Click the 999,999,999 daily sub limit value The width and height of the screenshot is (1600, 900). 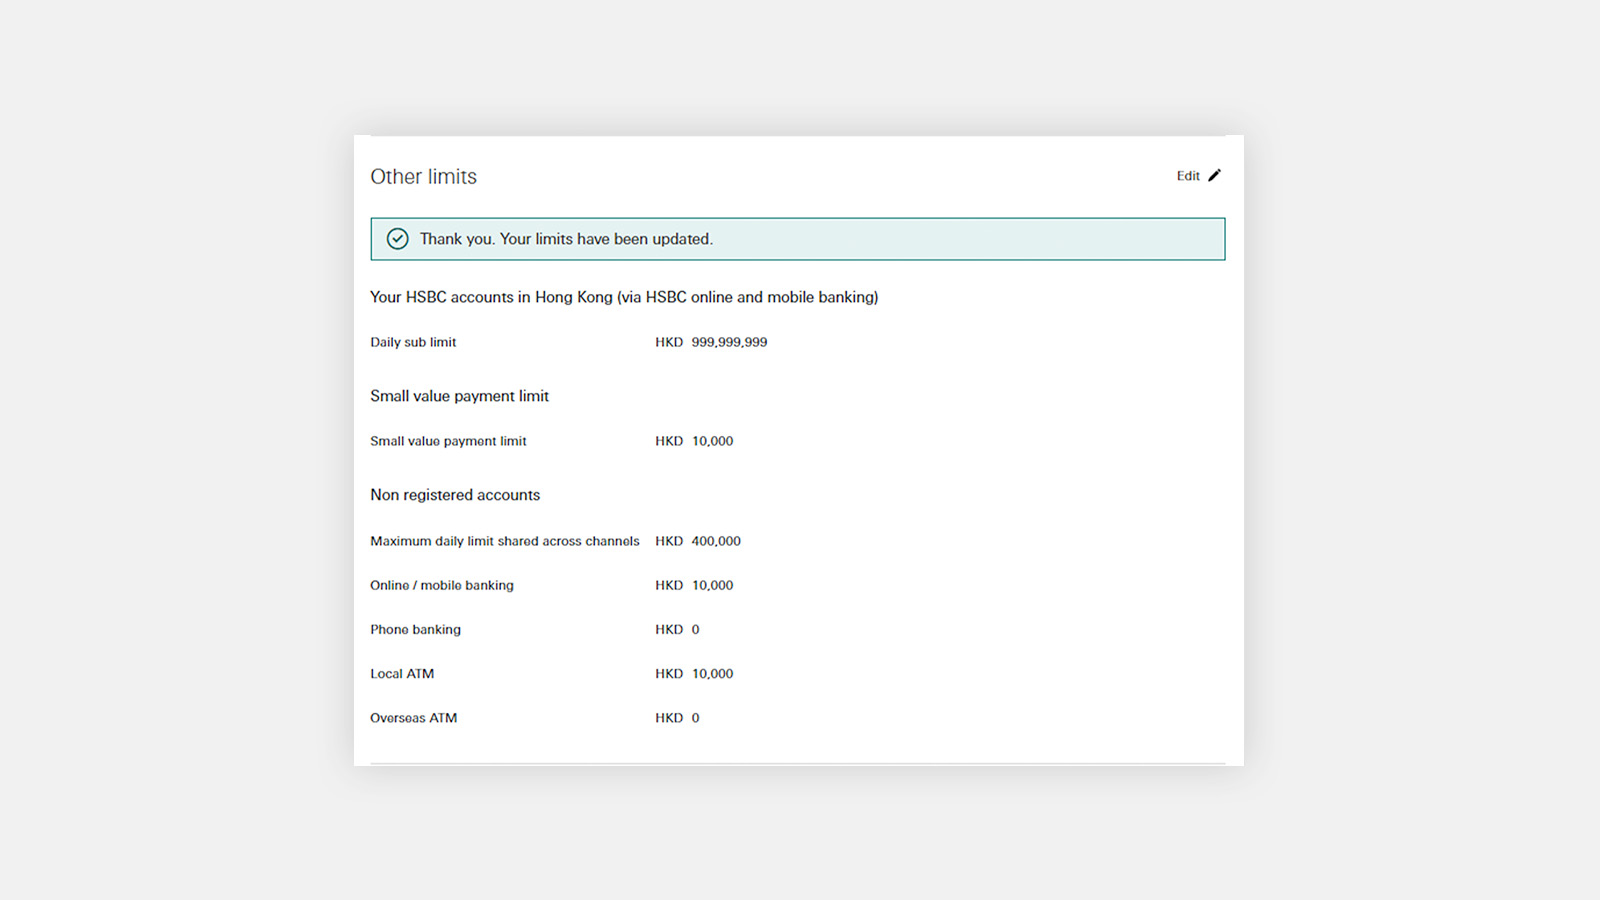pos(729,342)
